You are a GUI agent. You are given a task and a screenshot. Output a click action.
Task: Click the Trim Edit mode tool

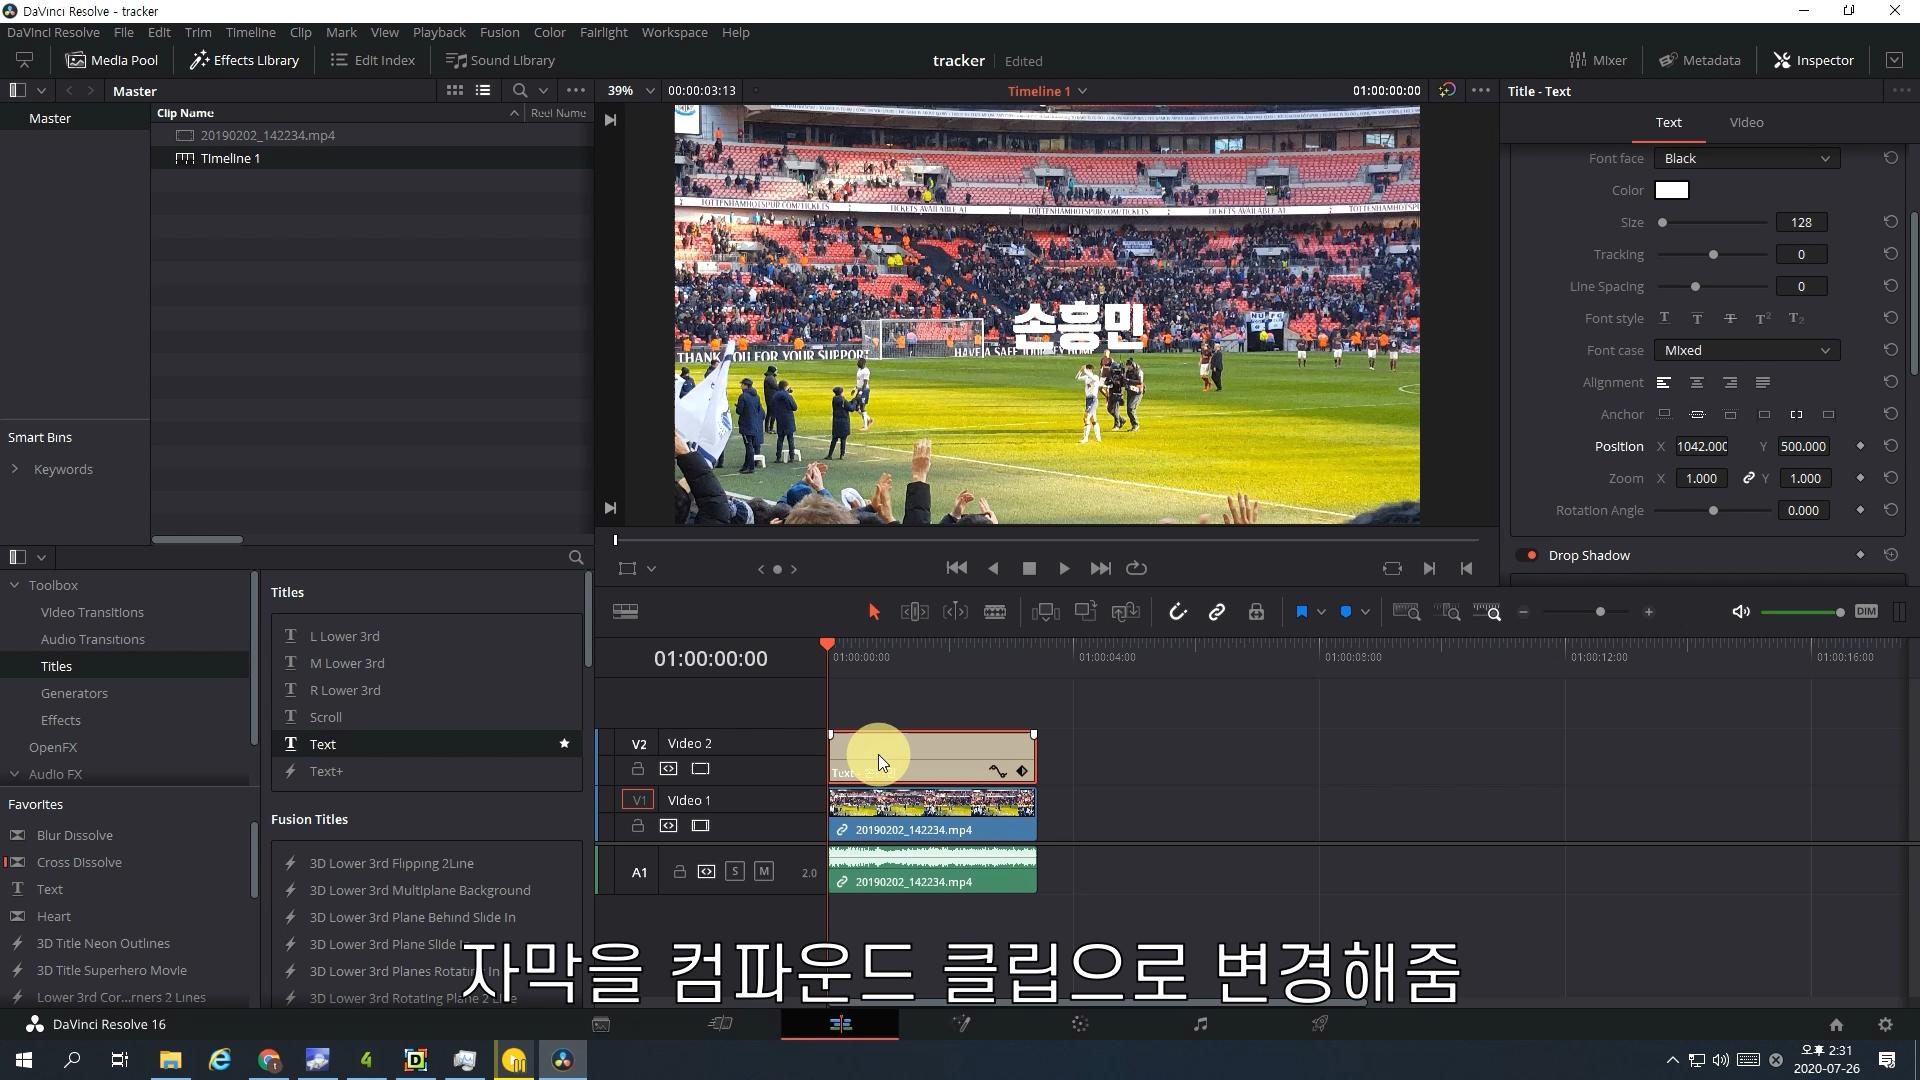pos(914,612)
